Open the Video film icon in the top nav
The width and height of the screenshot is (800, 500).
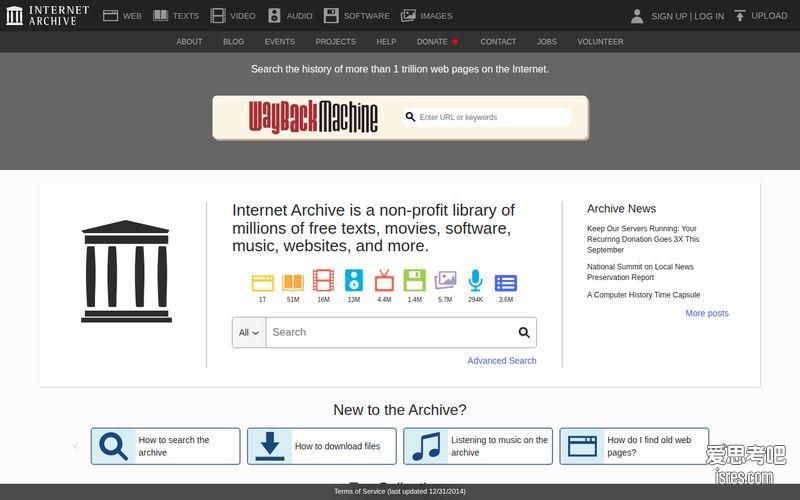[x=218, y=16]
